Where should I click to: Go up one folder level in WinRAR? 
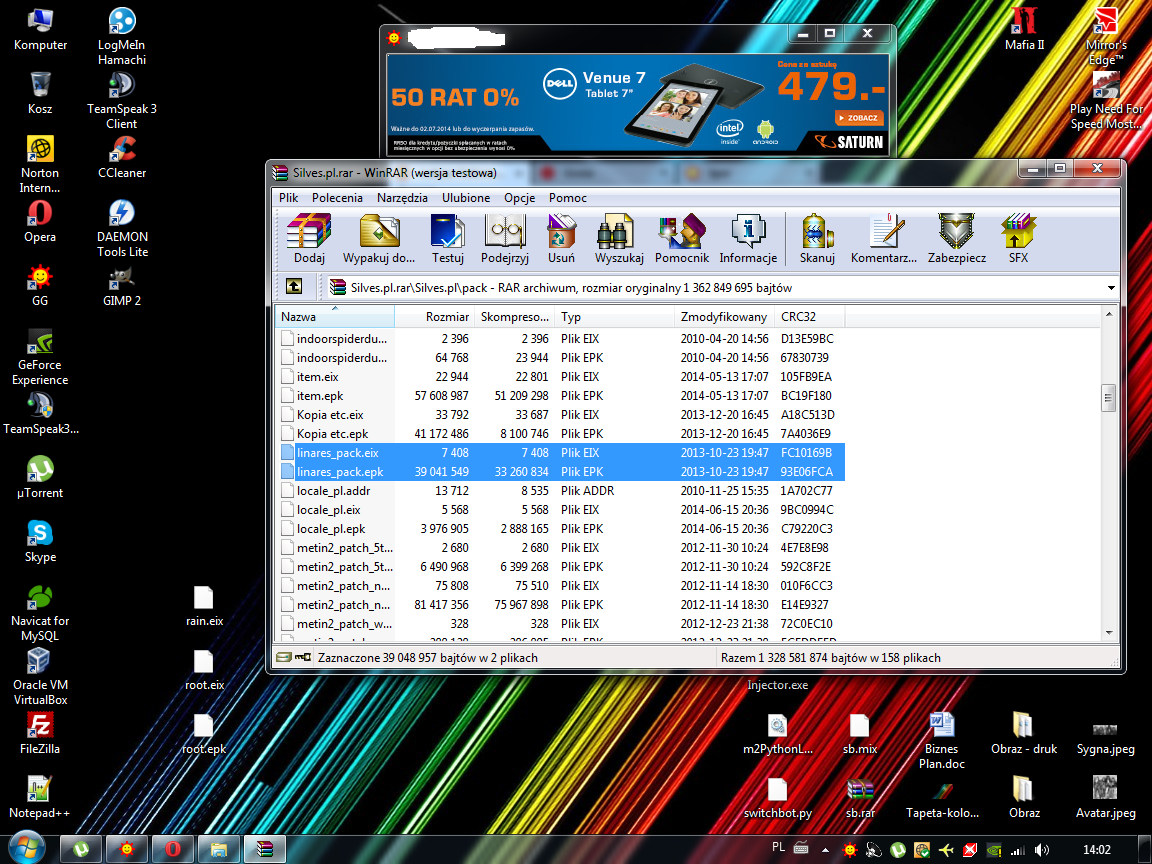(x=294, y=287)
